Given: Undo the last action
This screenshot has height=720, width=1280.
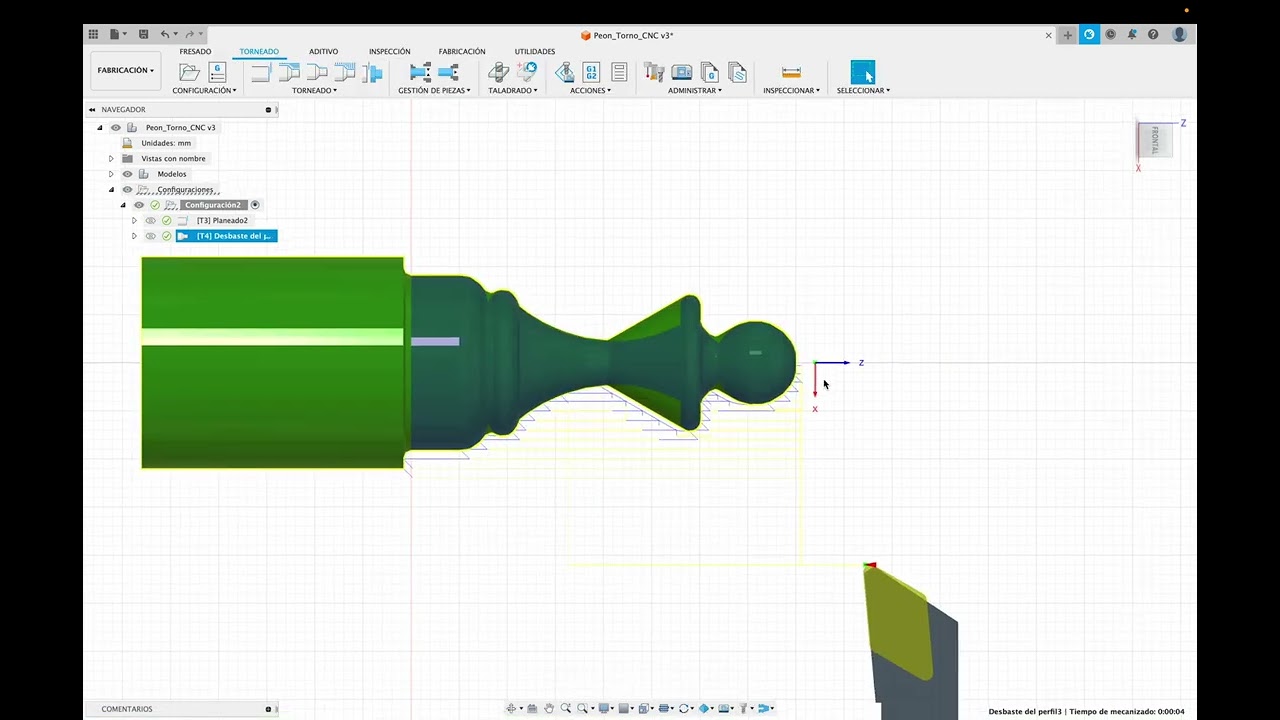Looking at the screenshot, I should coord(165,34).
